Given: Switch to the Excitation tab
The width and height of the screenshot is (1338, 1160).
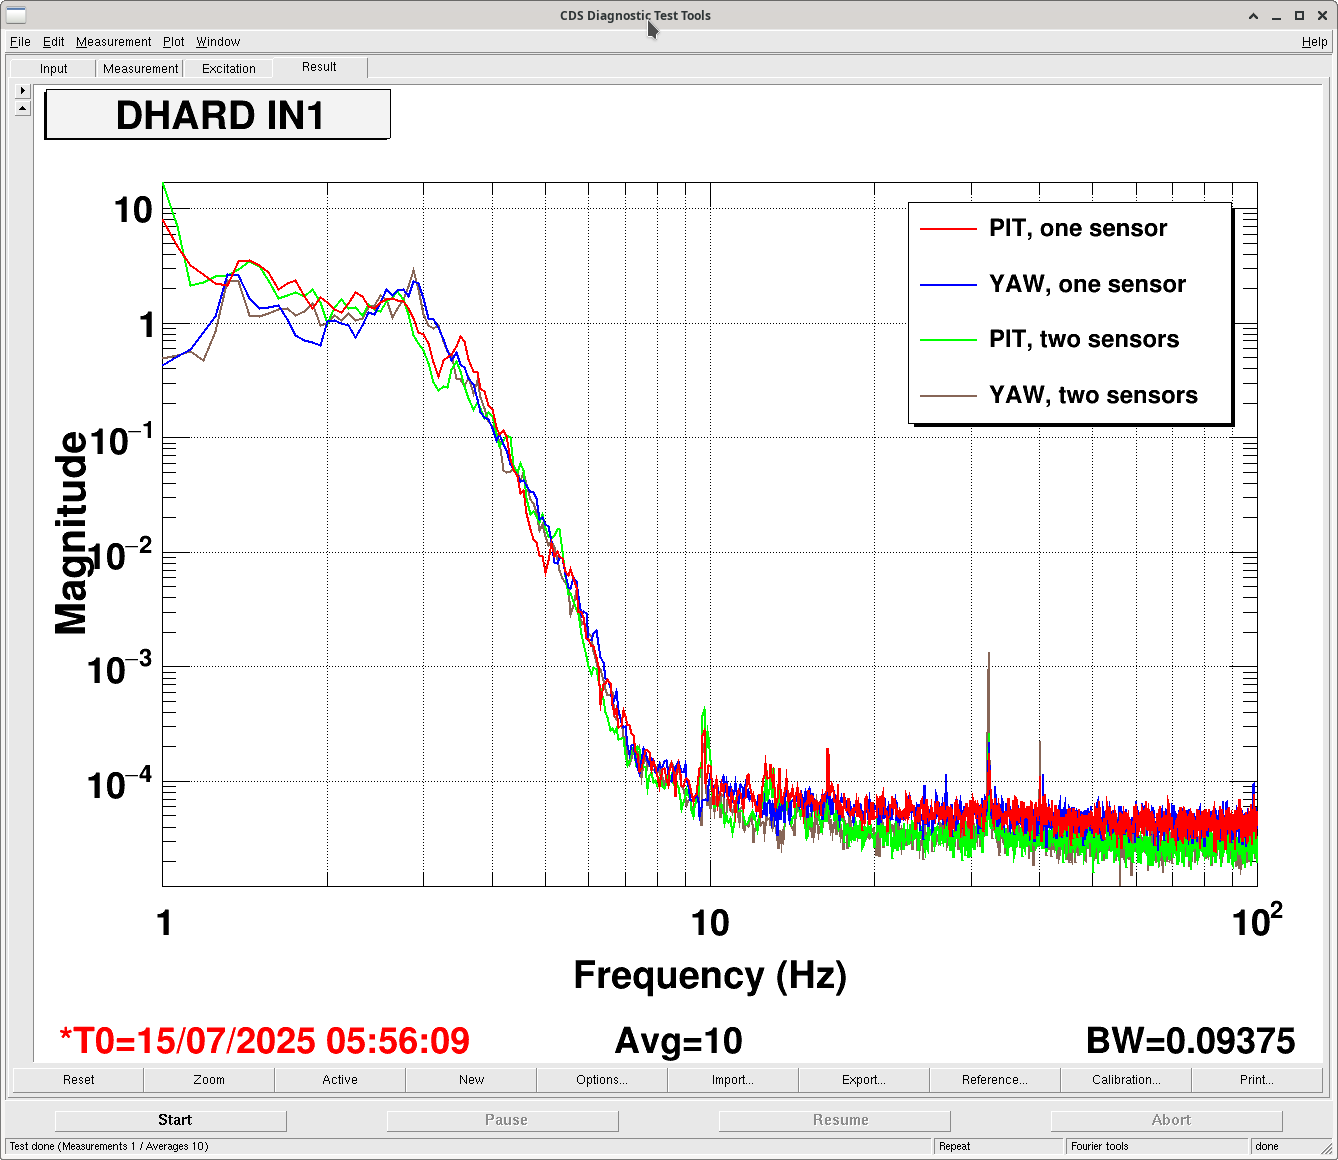Looking at the screenshot, I should point(229,69).
